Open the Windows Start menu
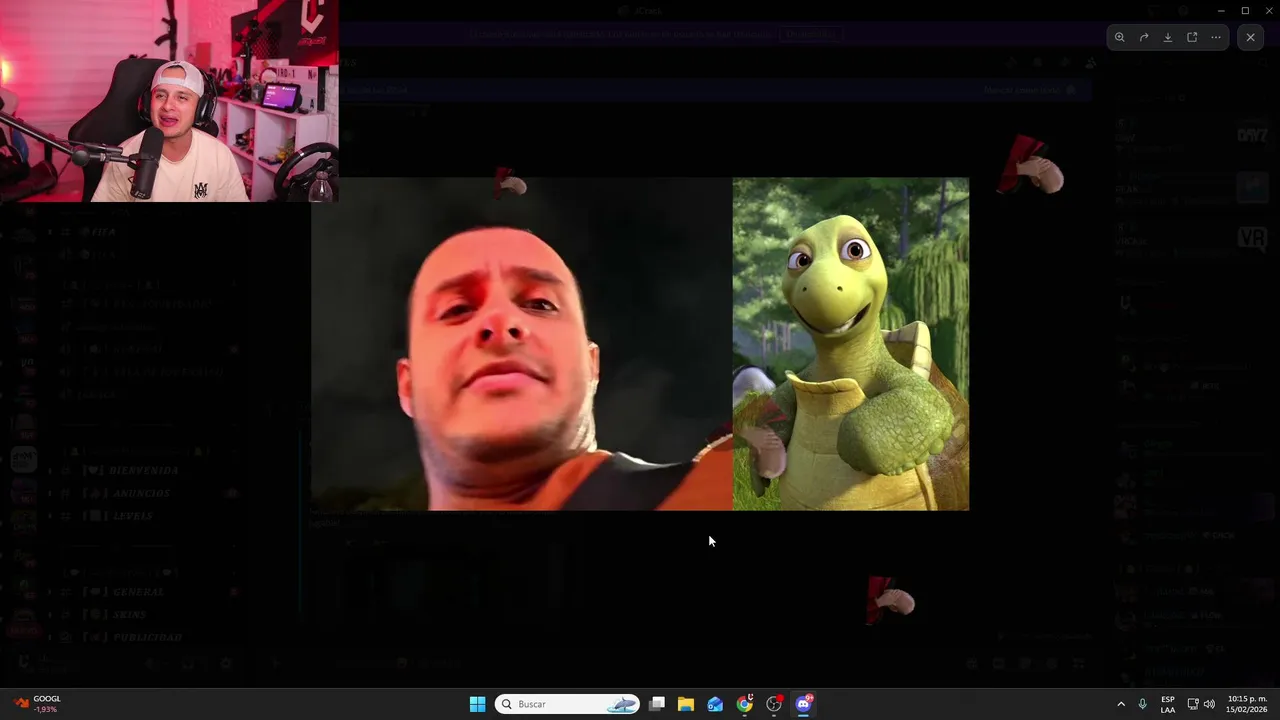 pos(477,704)
